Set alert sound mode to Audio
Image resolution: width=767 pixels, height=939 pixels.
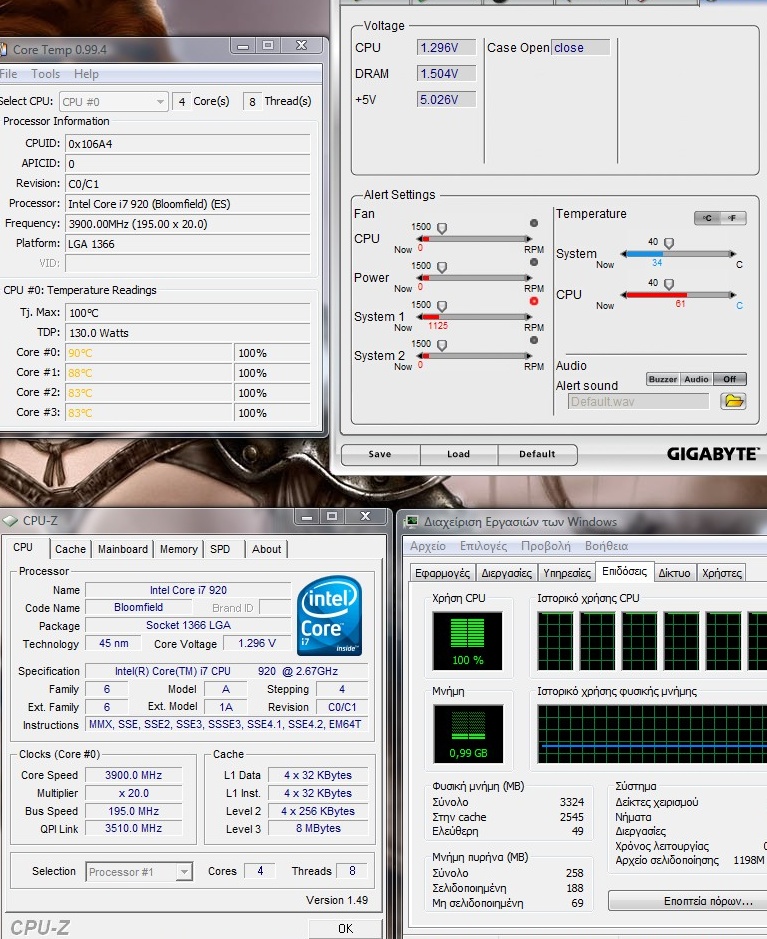click(696, 379)
